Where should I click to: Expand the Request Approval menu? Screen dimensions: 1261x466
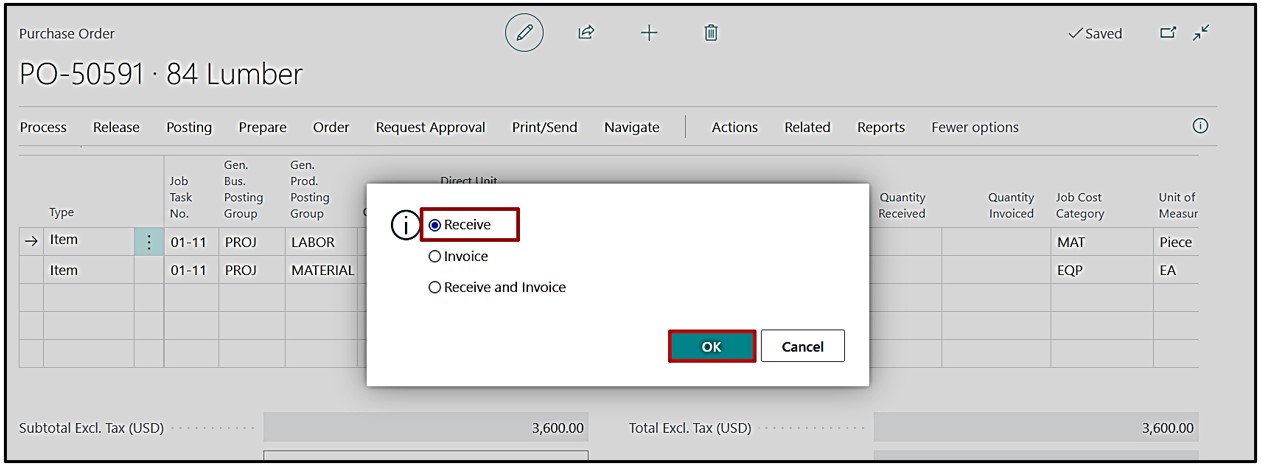click(430, 127)
